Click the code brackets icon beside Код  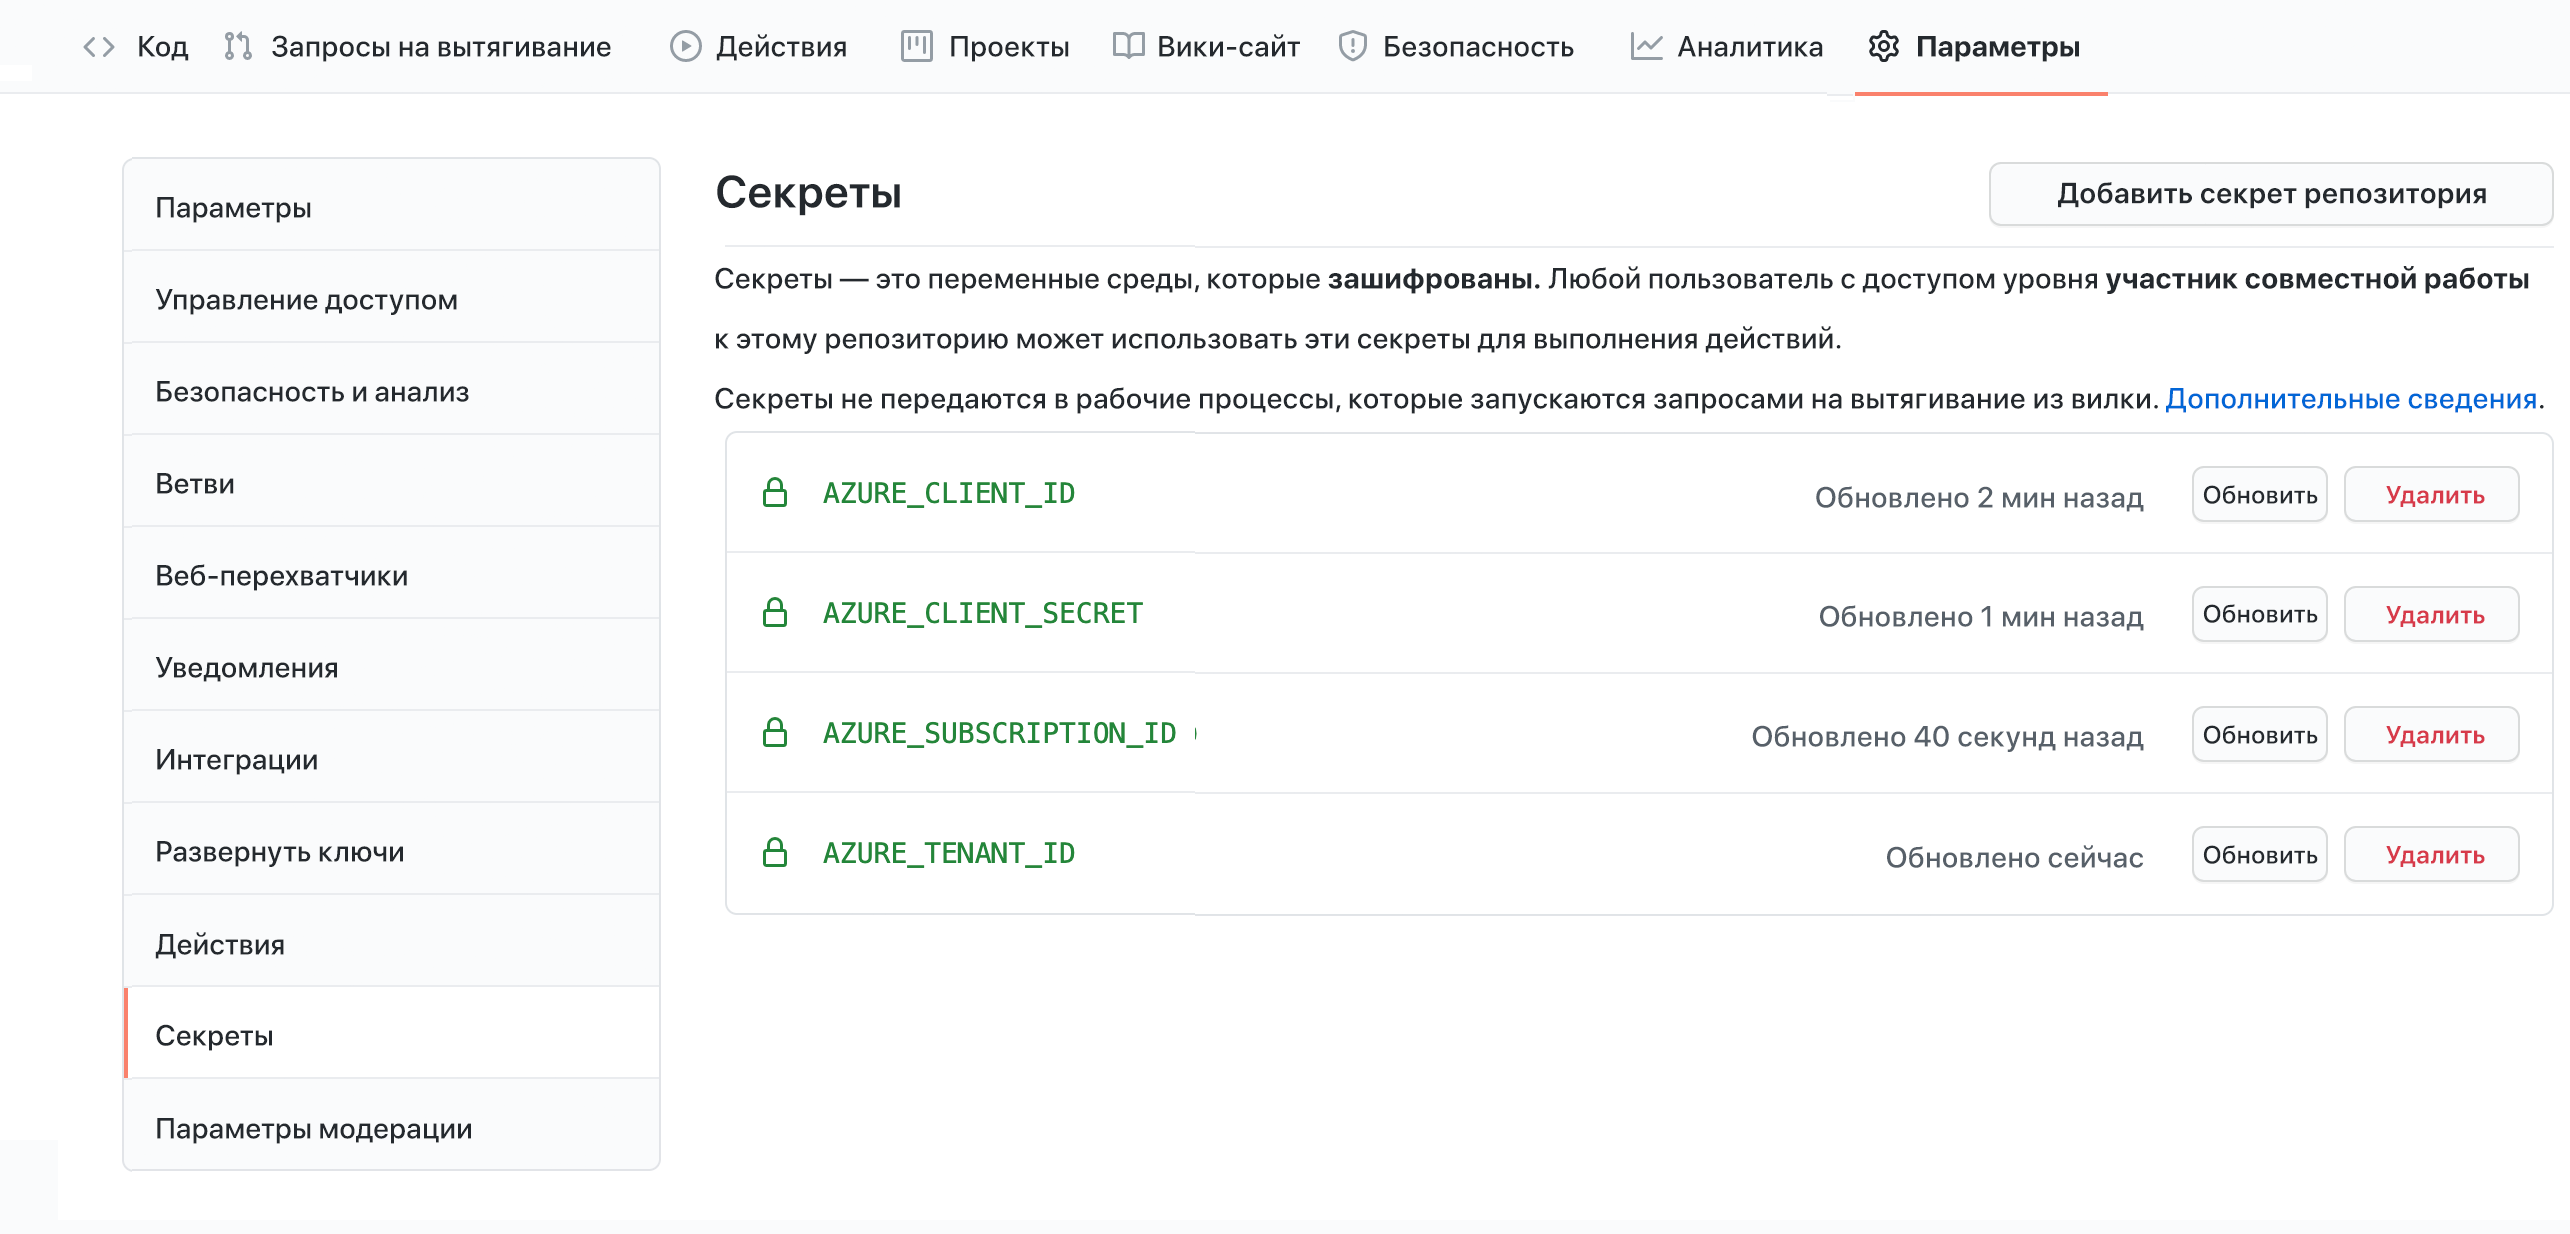click(99, 47)
